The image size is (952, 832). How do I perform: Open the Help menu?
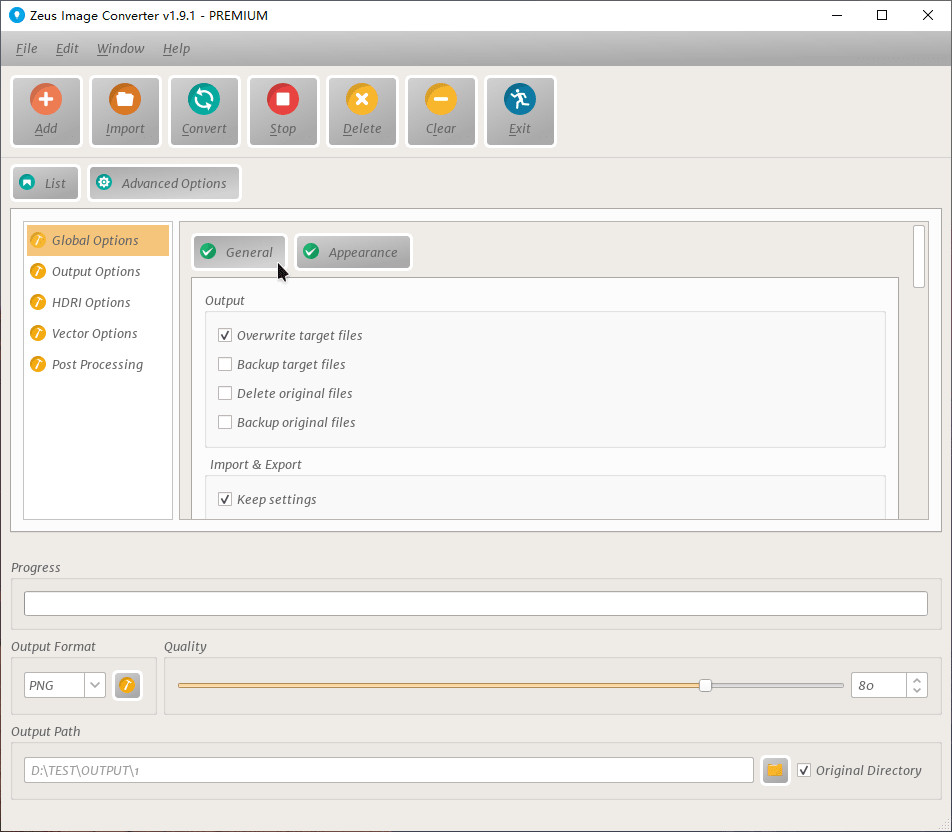[177, 49]
